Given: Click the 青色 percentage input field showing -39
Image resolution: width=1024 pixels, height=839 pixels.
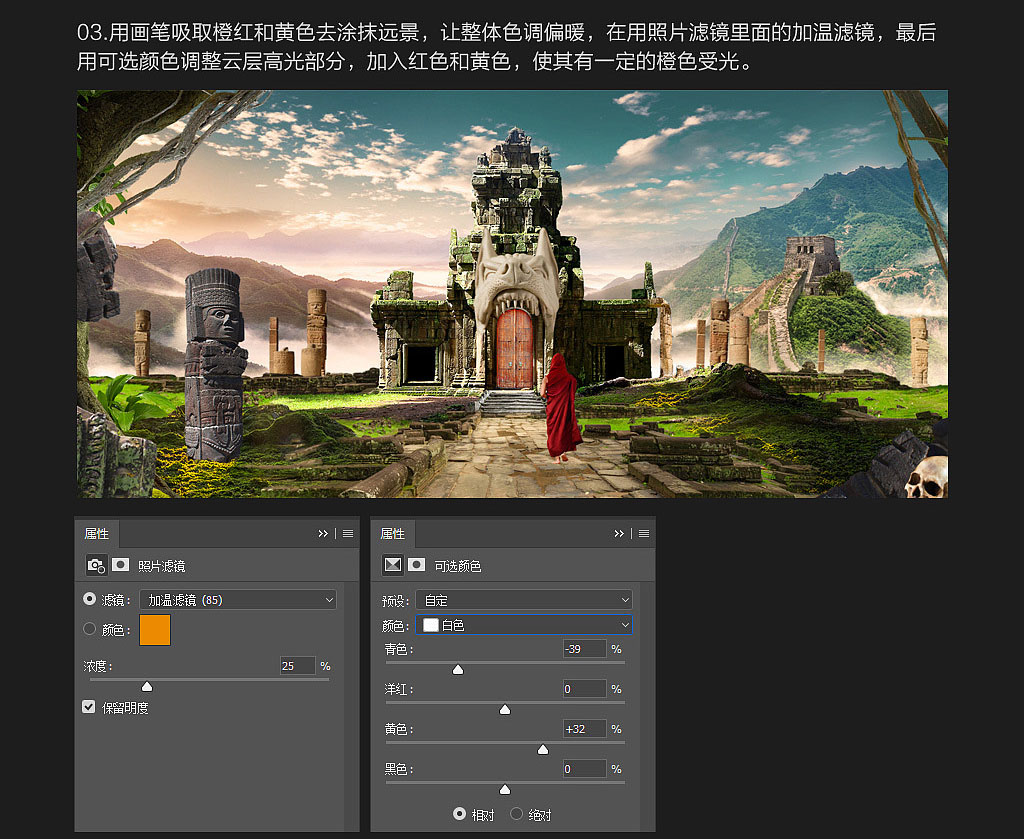Looking at the screenshot, I should tap(584, 649).
